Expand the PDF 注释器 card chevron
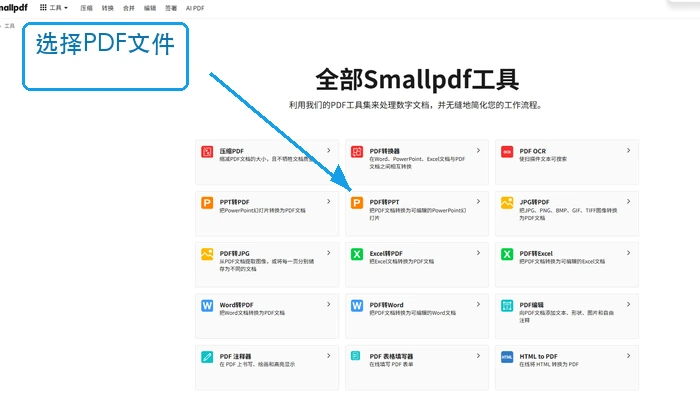The image size is (700, 395). click(x=329, y=356)
